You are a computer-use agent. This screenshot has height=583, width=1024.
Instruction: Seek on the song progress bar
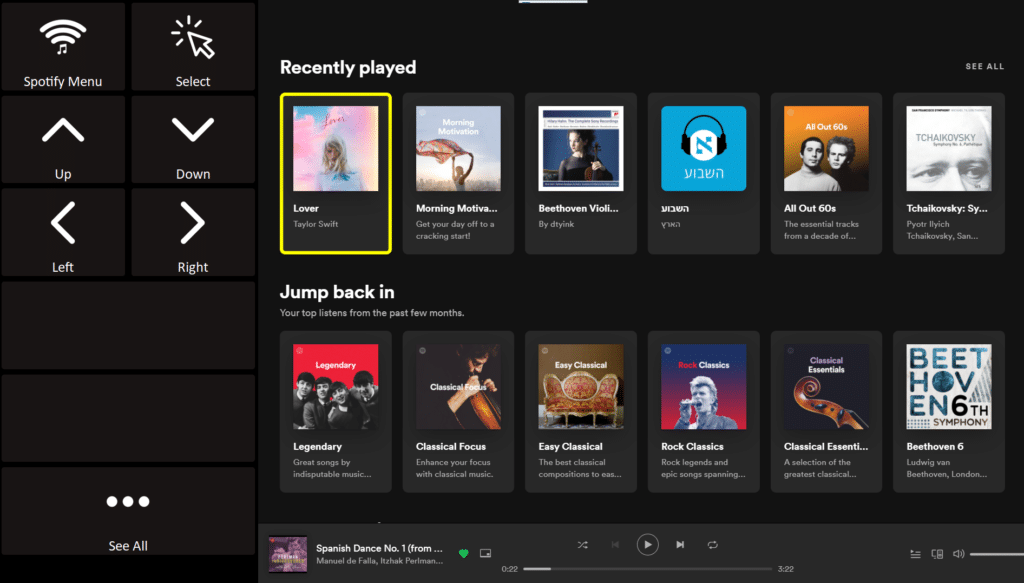[647, 569]
